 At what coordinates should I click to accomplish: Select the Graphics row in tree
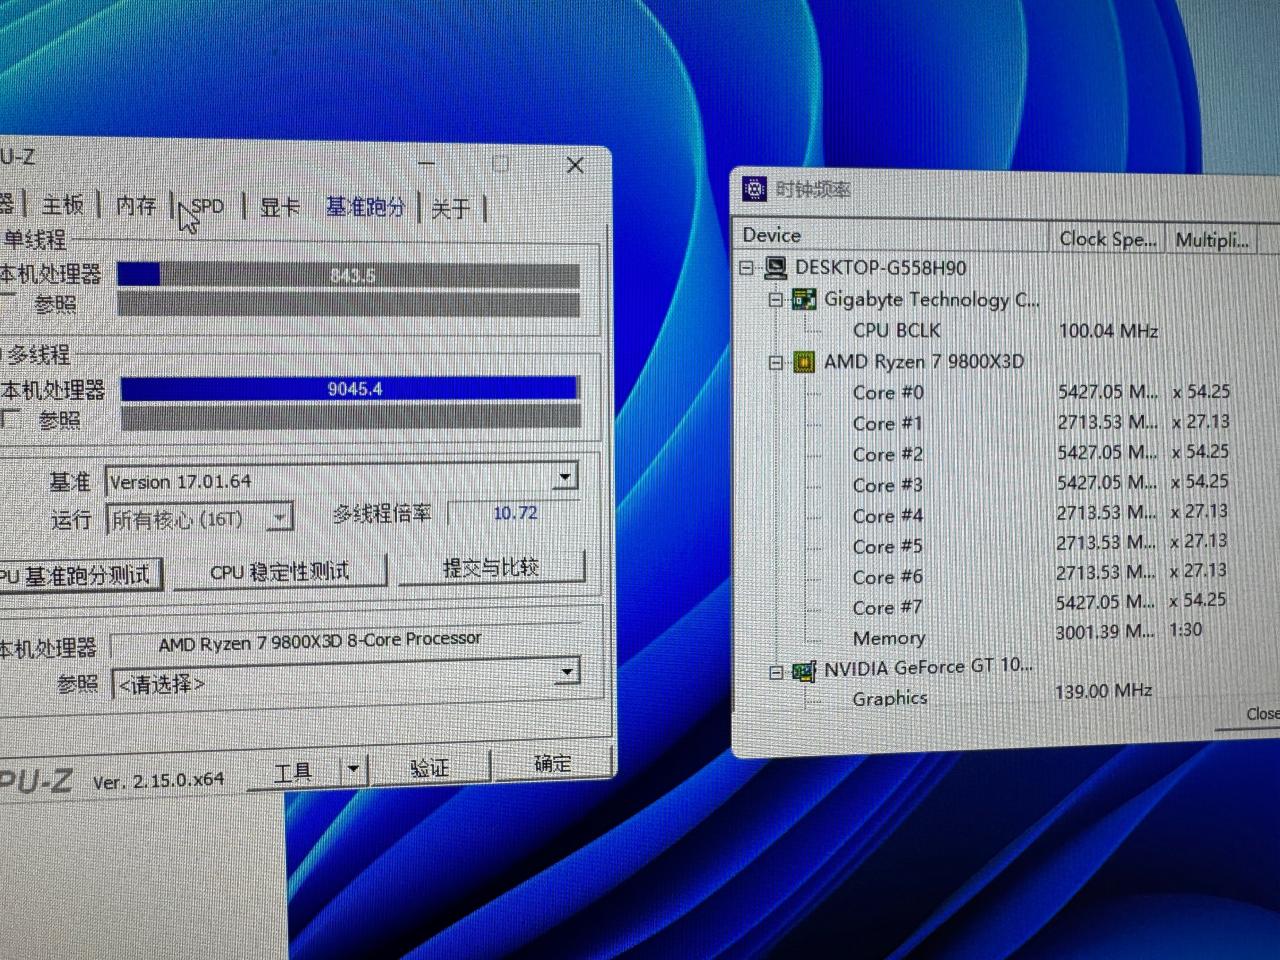890,699
